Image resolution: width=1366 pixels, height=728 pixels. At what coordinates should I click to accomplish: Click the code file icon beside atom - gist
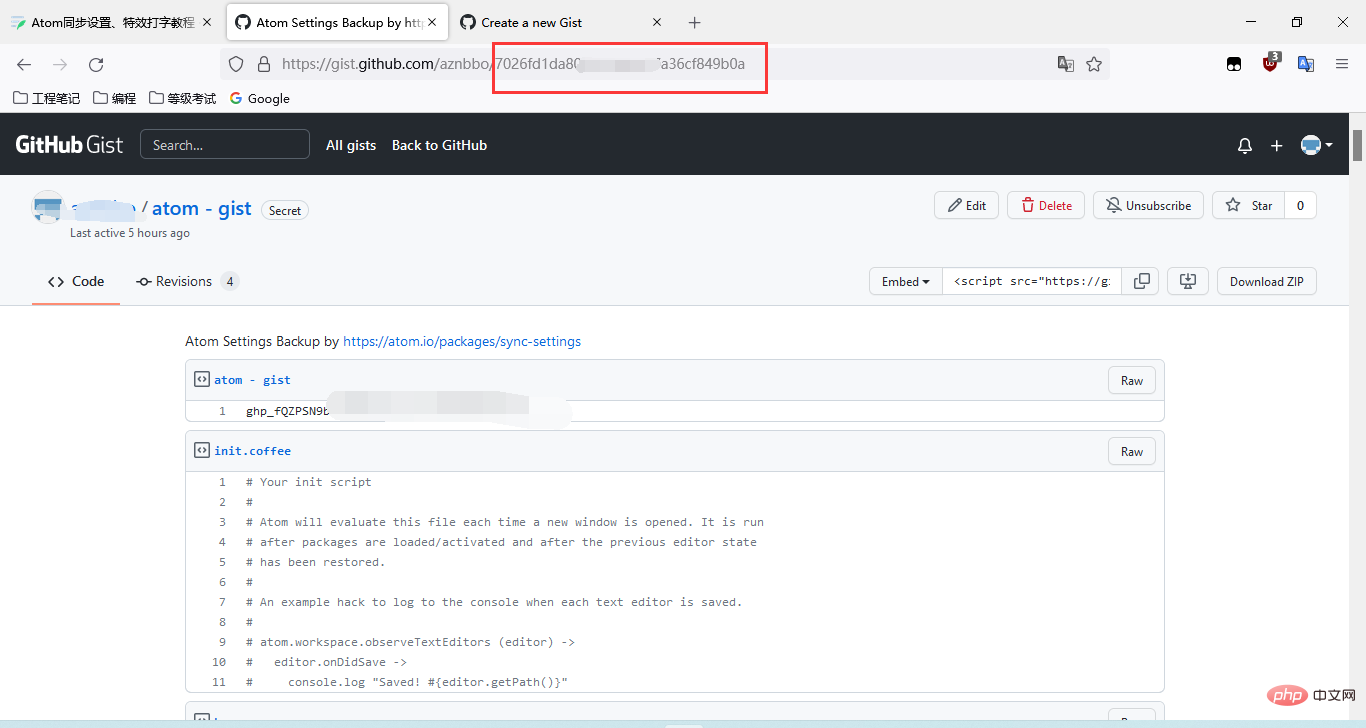pyautogui.click(x=201, y=380)
